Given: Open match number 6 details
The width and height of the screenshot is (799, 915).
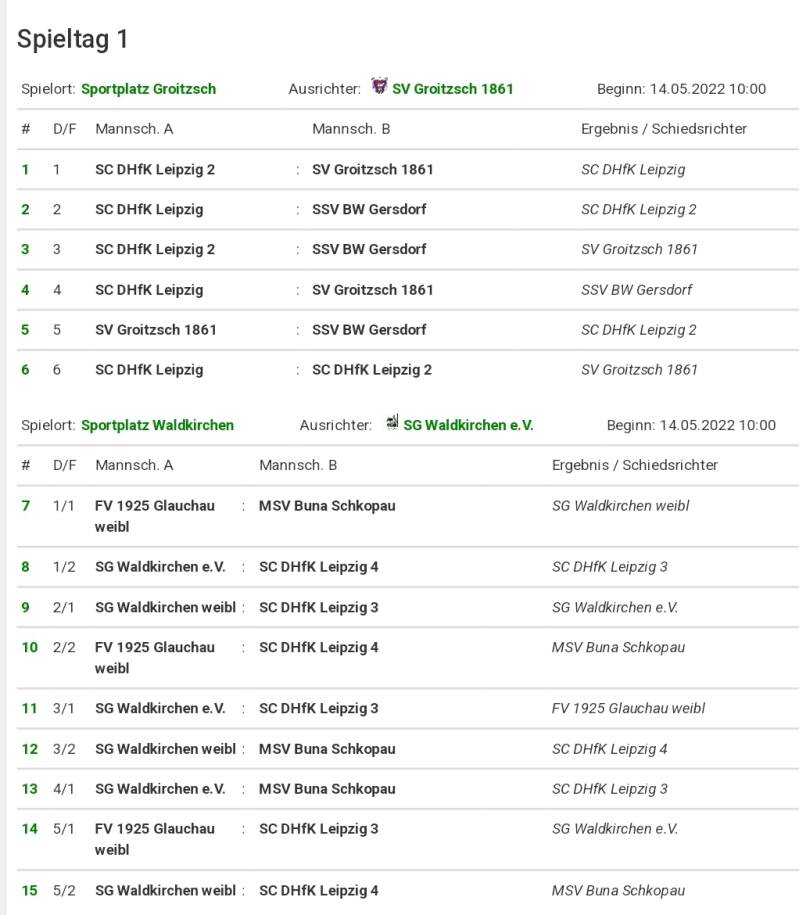Looking at the screenshot, I should 25,370.
